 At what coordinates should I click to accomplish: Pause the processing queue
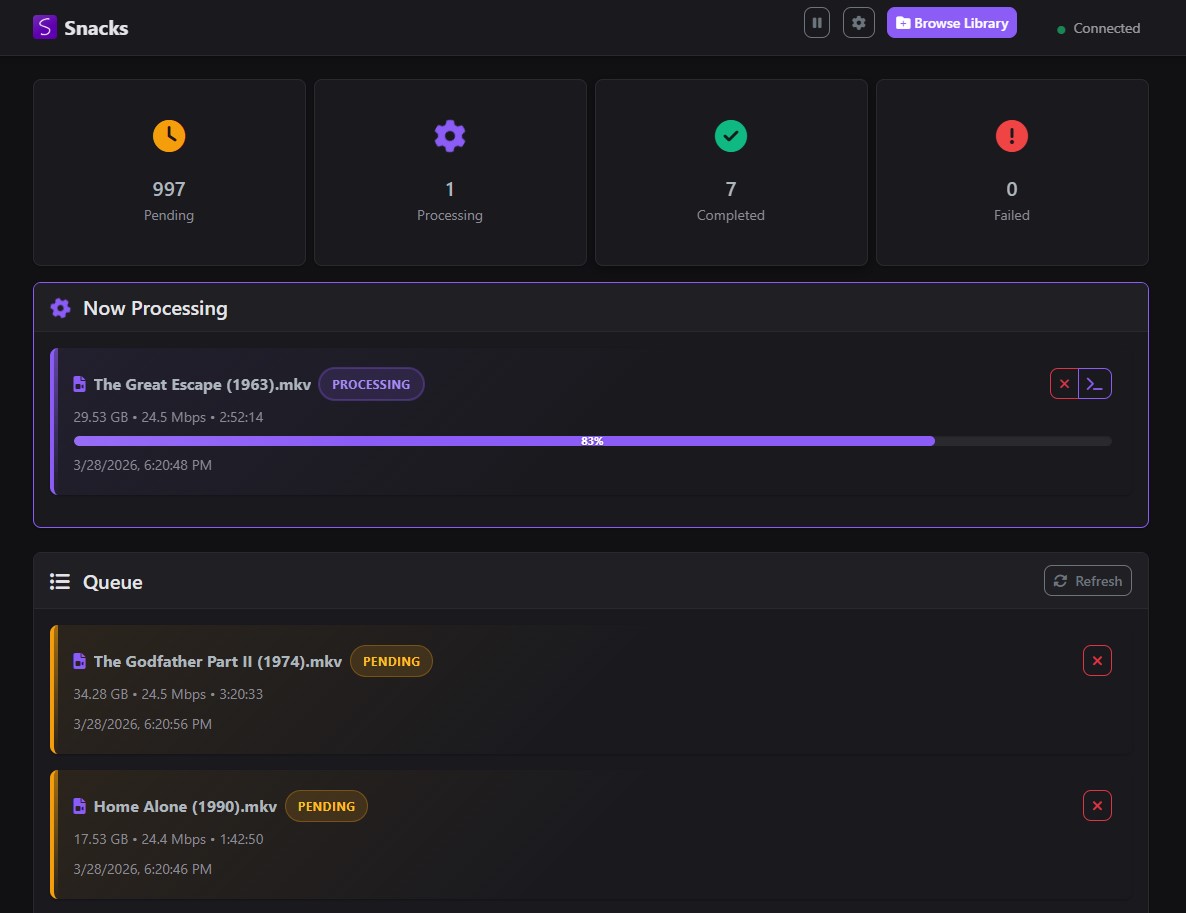click(817, 22)
